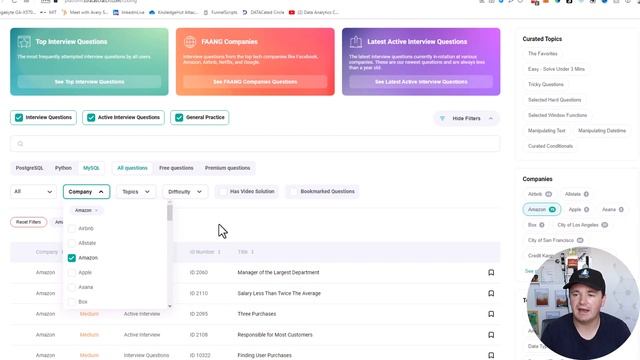
Task: Open Curated Conditionals topic
Action: tap(550, 146)
